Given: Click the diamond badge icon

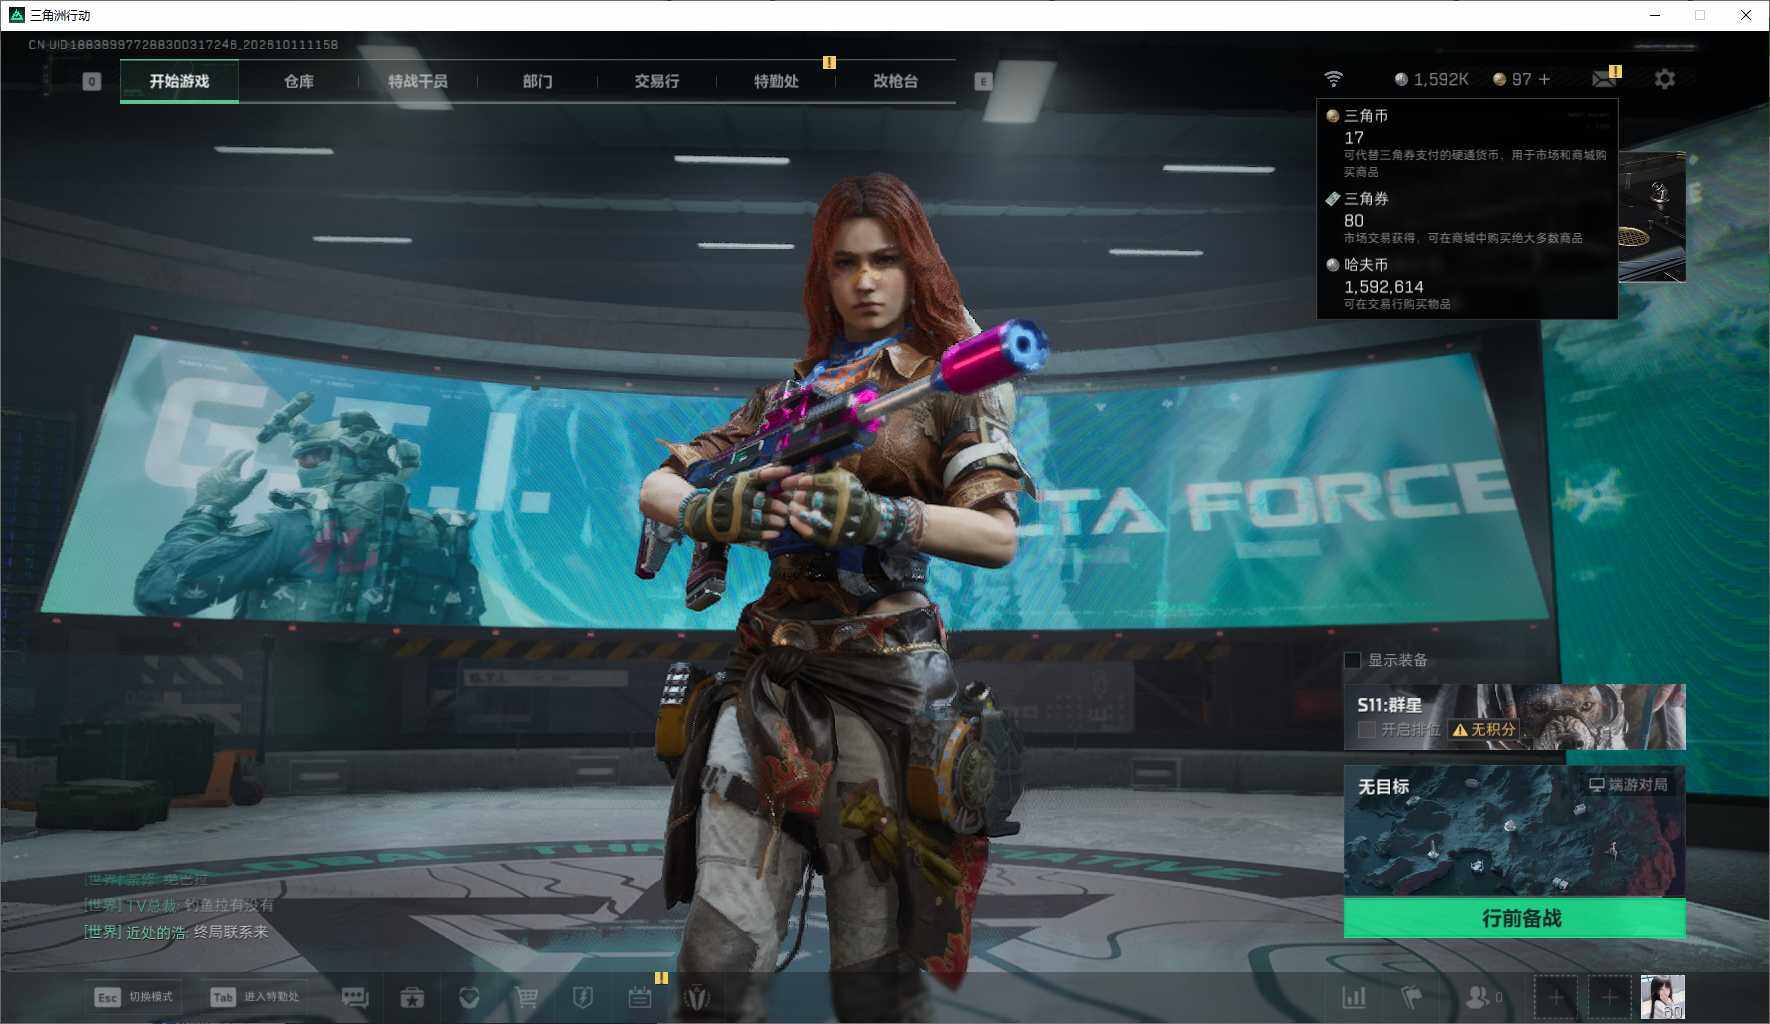Looking at the screenshot, I should tap(469, 997).
